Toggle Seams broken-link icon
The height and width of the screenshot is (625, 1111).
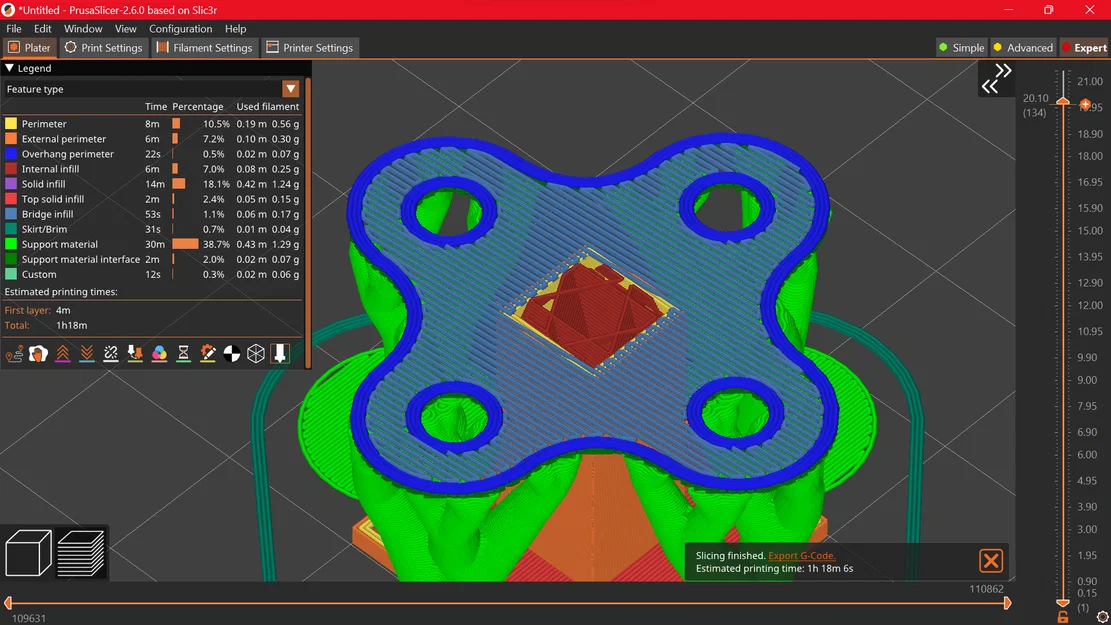coord(111,354)
